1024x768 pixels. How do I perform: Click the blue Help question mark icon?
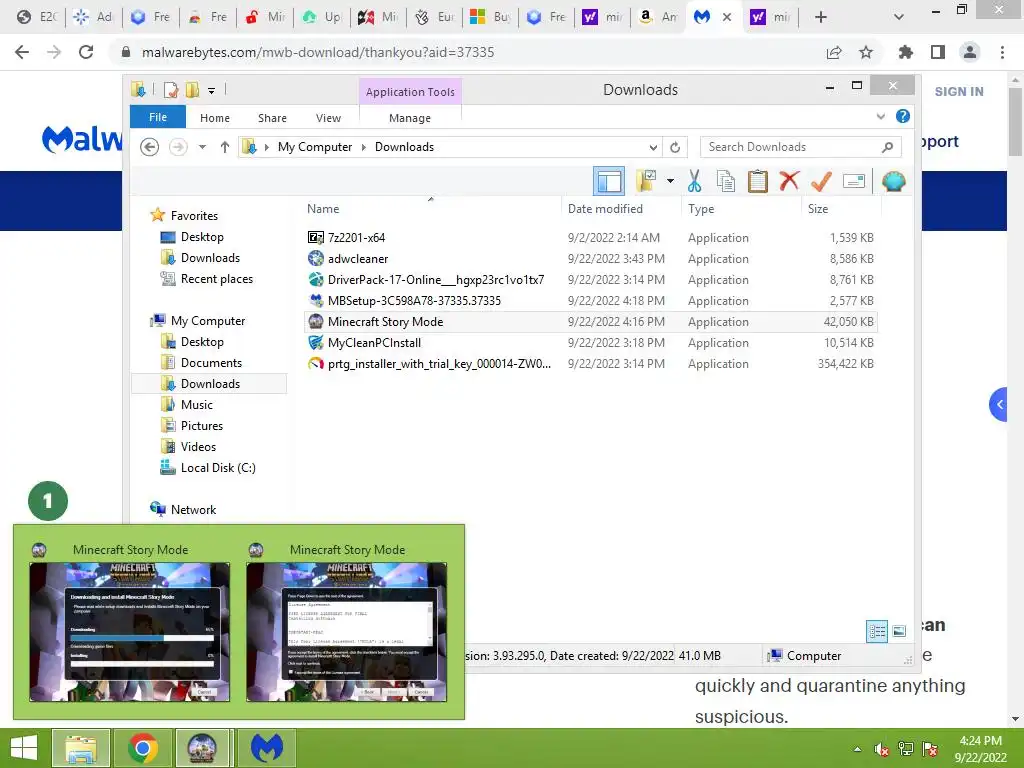coord(903,116)
